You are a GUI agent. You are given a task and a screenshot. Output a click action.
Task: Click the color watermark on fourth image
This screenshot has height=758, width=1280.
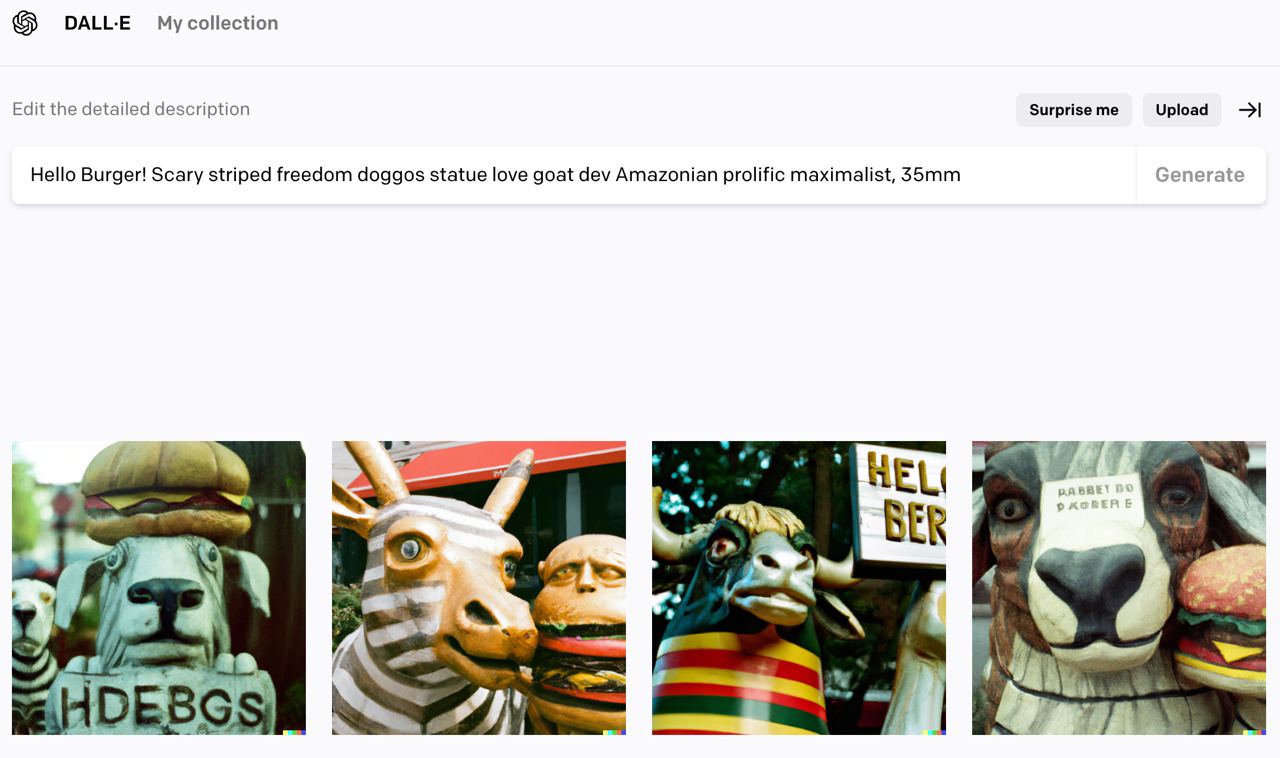[1254, 732]
